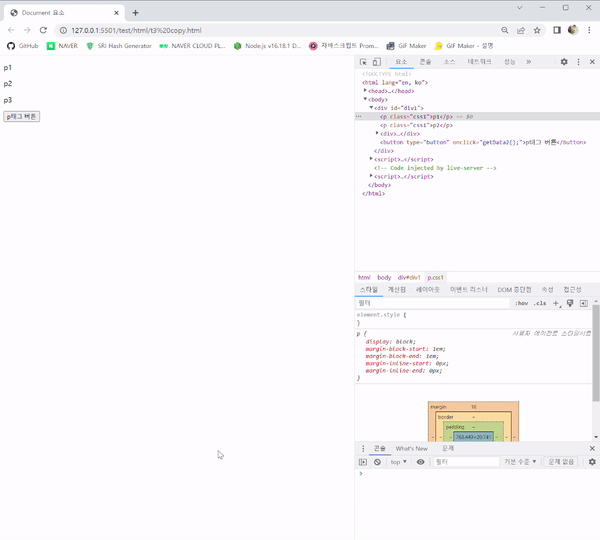The height and width of the screenshot is (540, 600).
Task: Toggle :hov element state panel
Action: (x=522, y=303)
